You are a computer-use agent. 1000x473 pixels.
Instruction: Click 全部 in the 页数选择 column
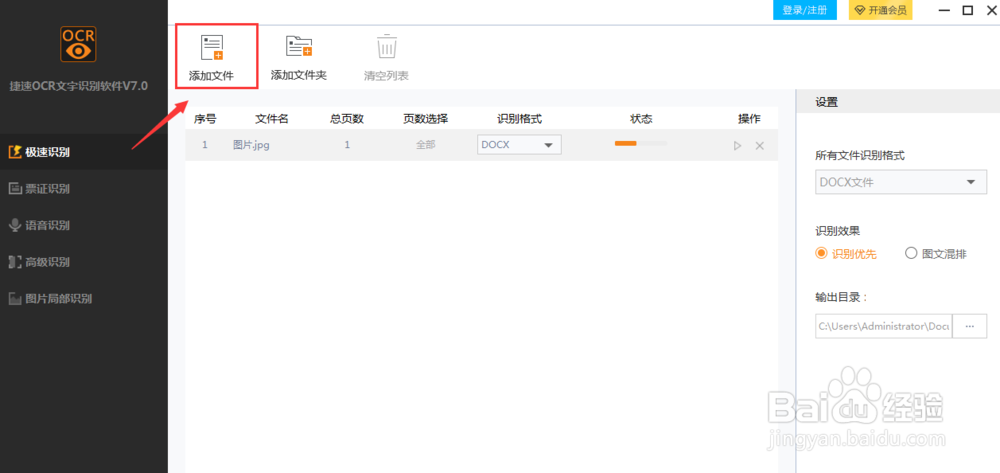click(x=425, y=145)
